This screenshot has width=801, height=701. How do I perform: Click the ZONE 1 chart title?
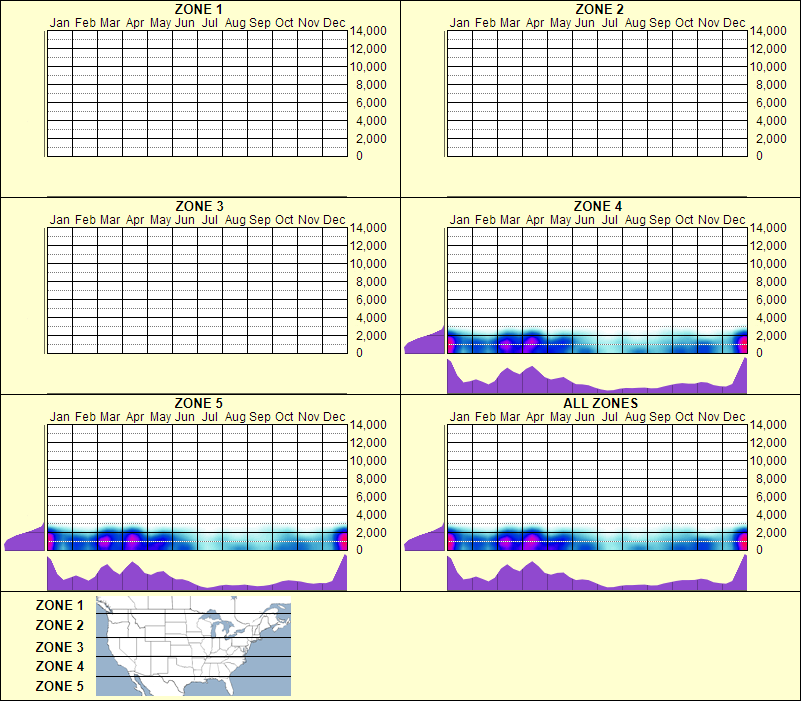197,9
